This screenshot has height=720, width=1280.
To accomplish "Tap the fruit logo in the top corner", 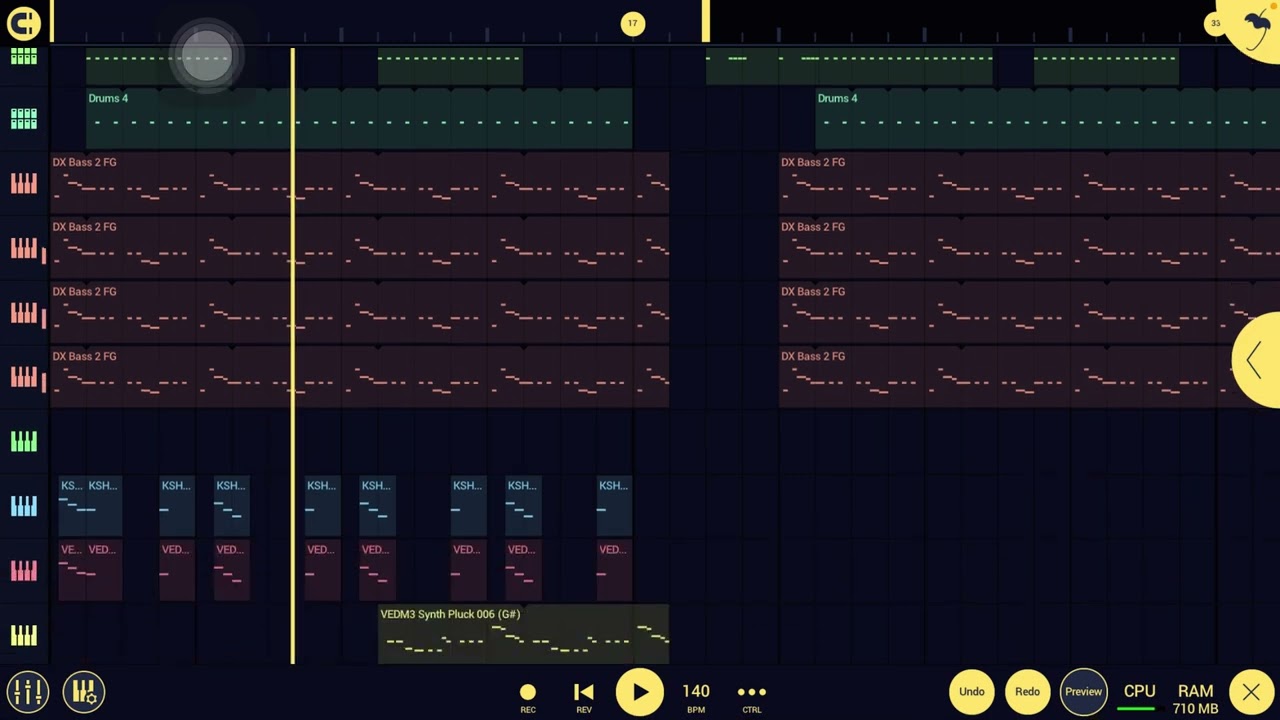I will (x=1256, y=27).
